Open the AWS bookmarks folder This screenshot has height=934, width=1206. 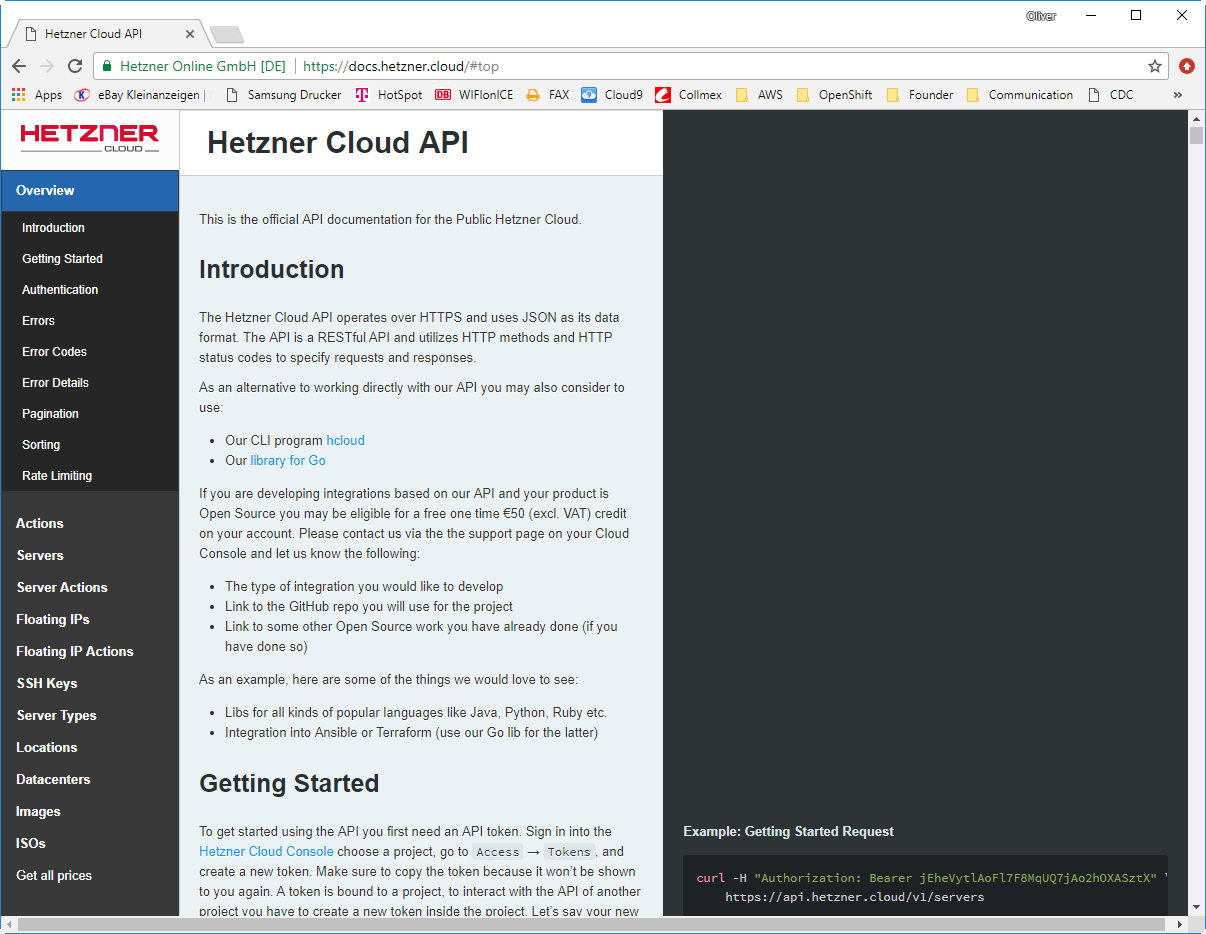point(759,95)
